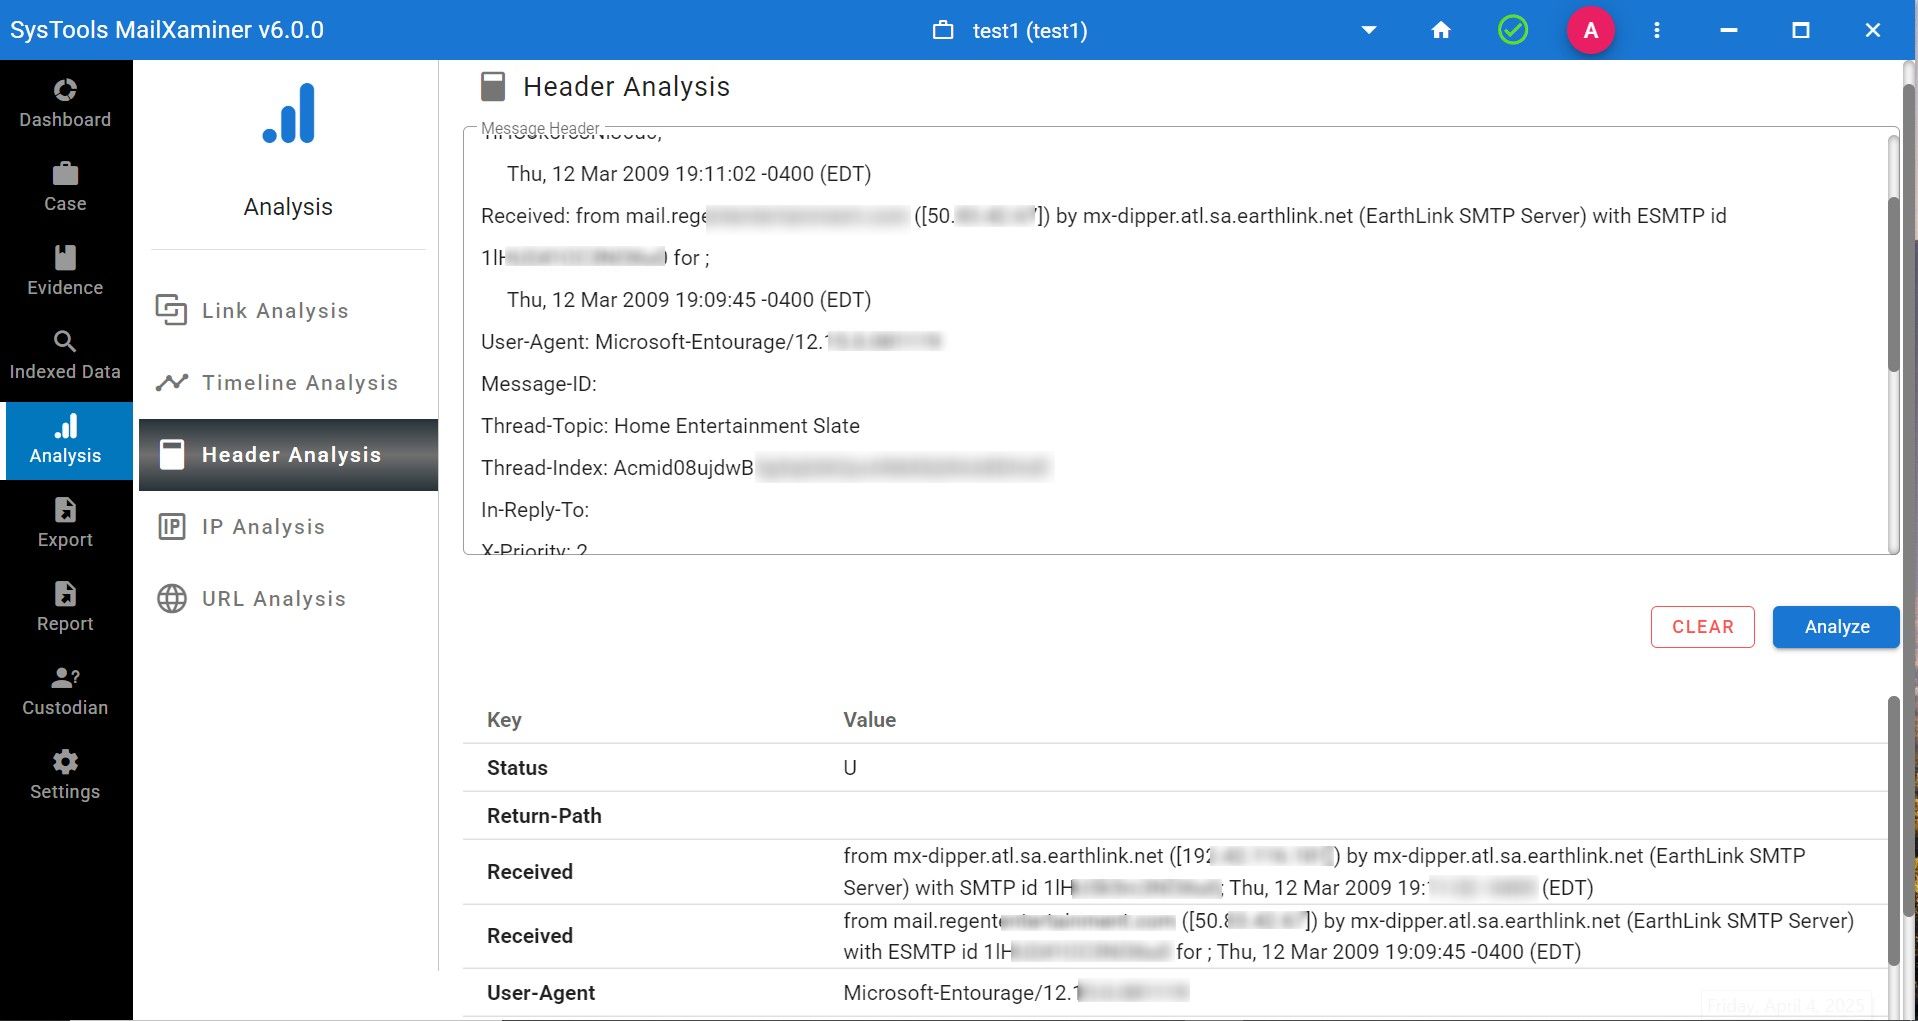
Task: Open the user avatar A menu
Action: coord(1590,30)
